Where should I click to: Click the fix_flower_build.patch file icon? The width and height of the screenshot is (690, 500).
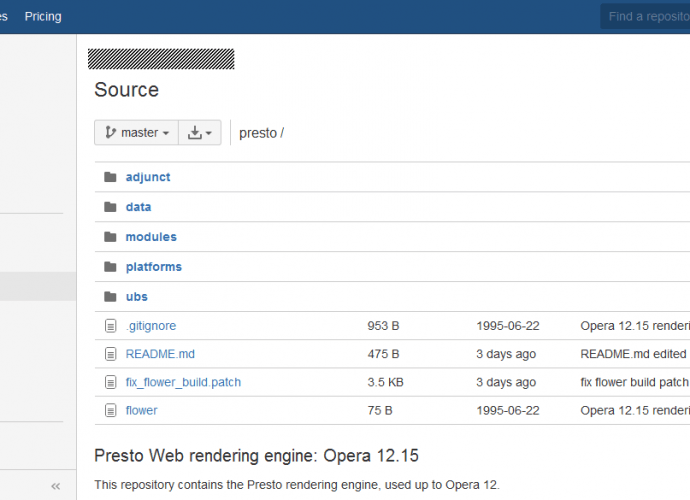tap(110, 382)
